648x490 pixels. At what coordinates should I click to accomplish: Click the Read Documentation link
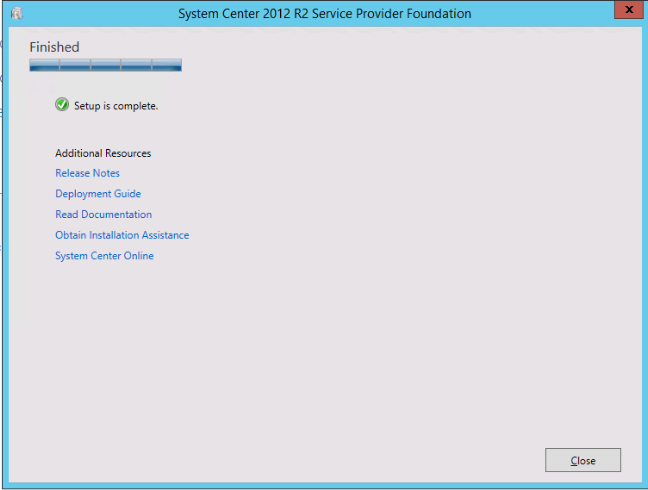pyautogui.click(x=103, y=215)
